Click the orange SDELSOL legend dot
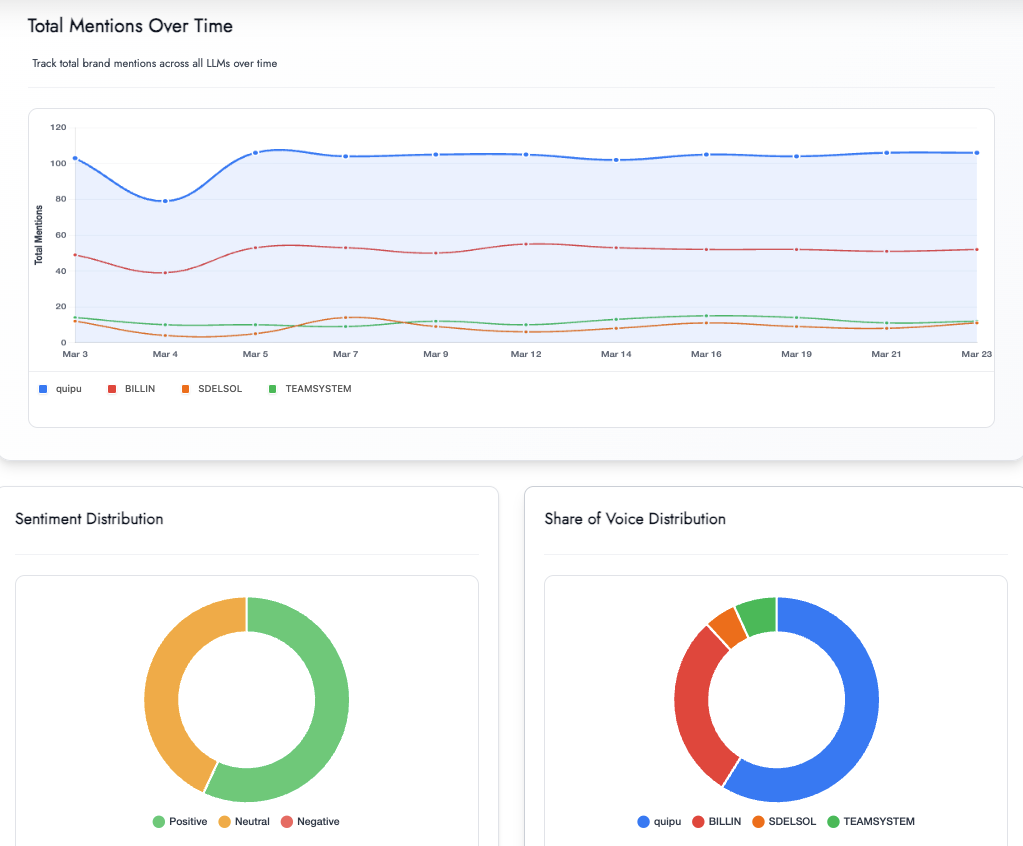The image size is (1023, 846). coord(185,388)
